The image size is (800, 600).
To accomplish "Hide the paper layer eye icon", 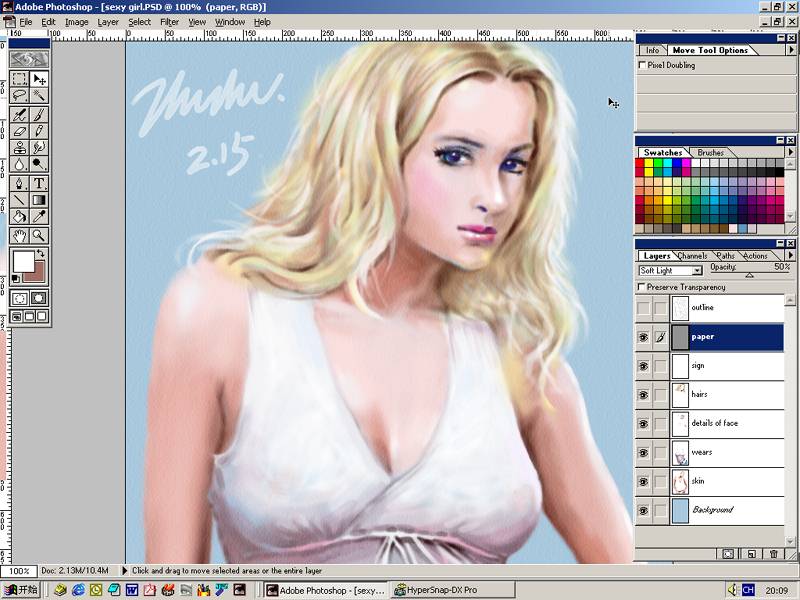I will [x=643, y=337].
